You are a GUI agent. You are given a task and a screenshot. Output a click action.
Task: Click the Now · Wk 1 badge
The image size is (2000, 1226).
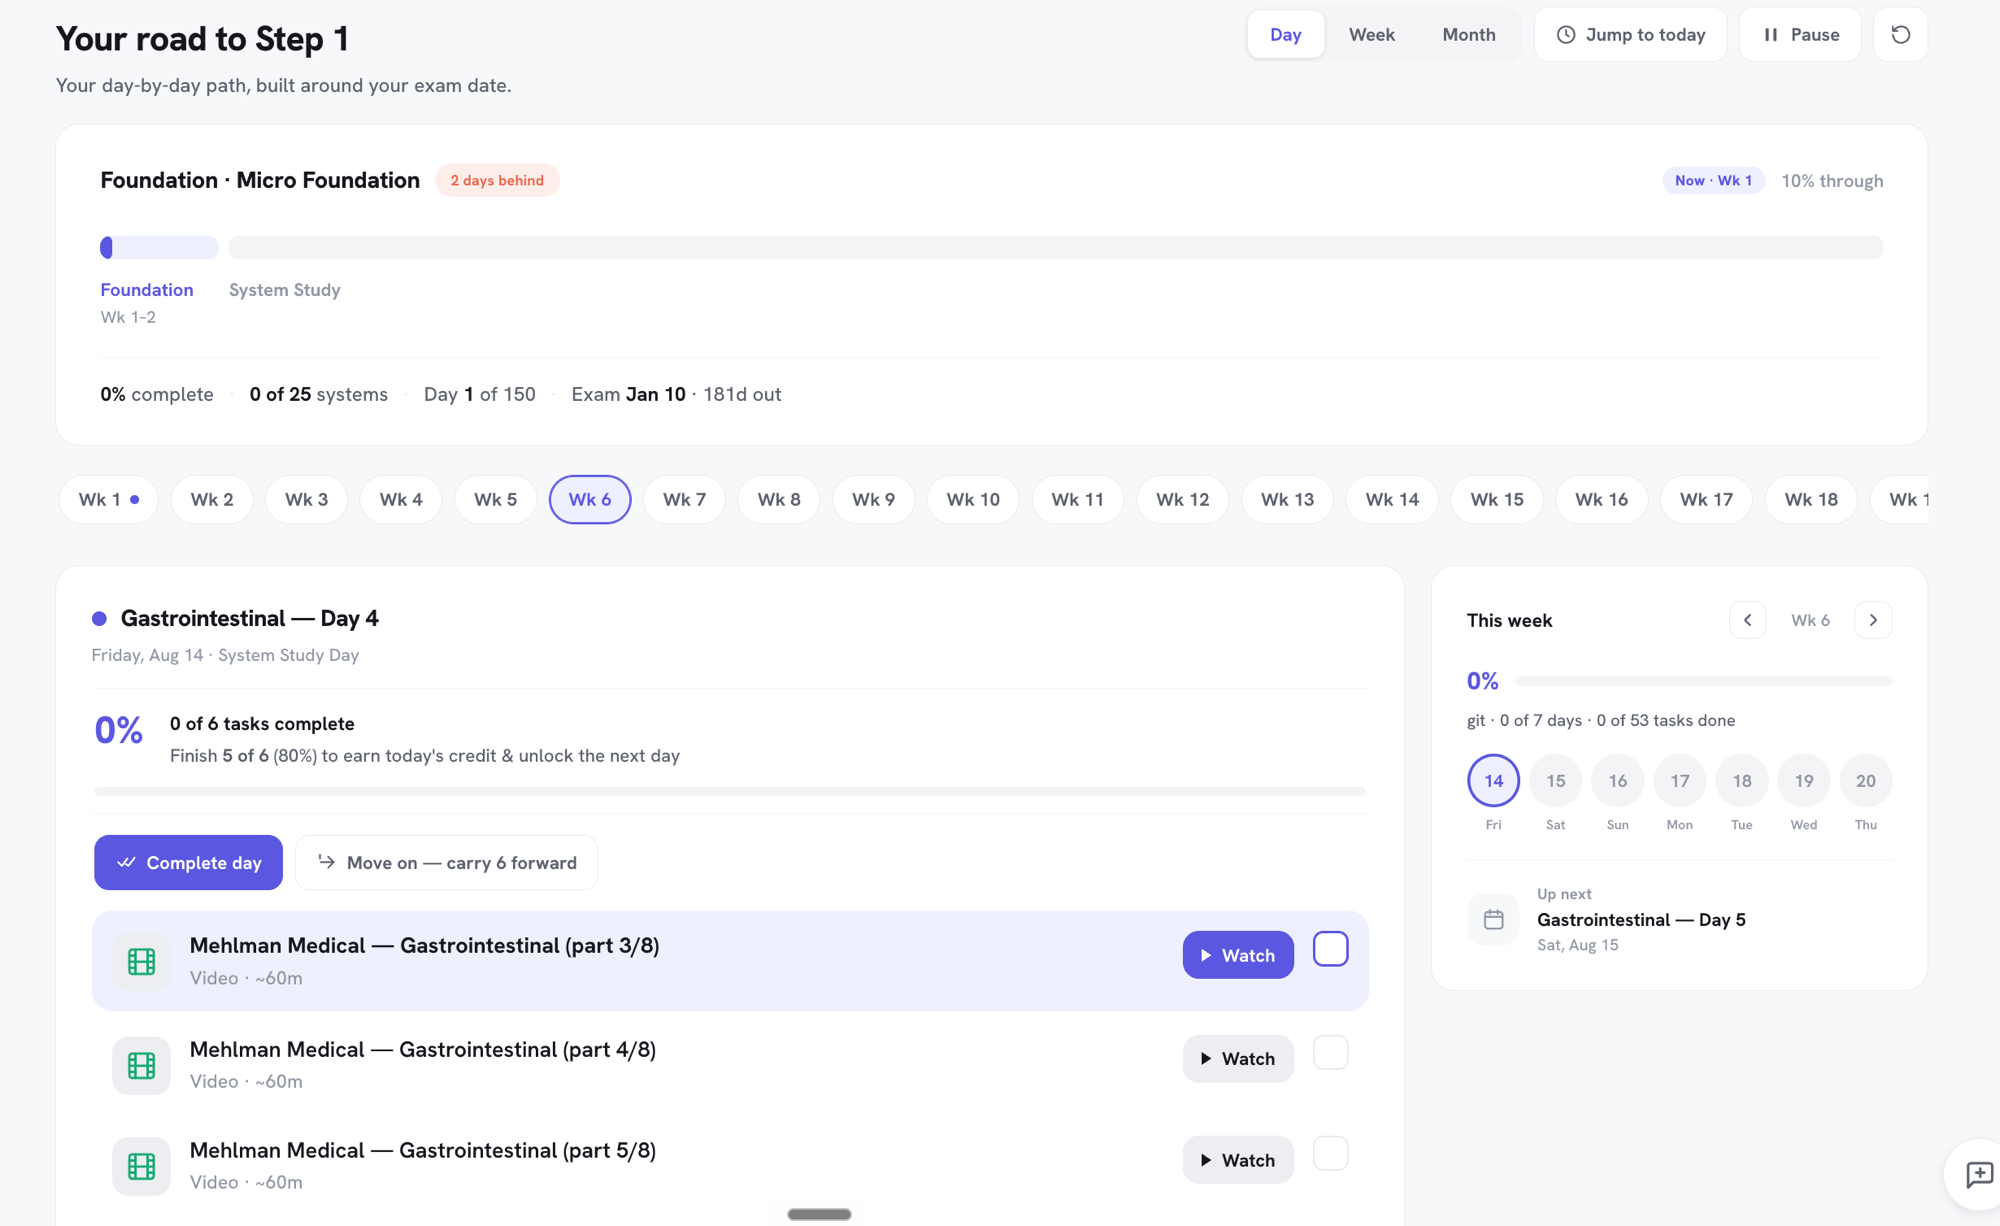coord(1713,180)
